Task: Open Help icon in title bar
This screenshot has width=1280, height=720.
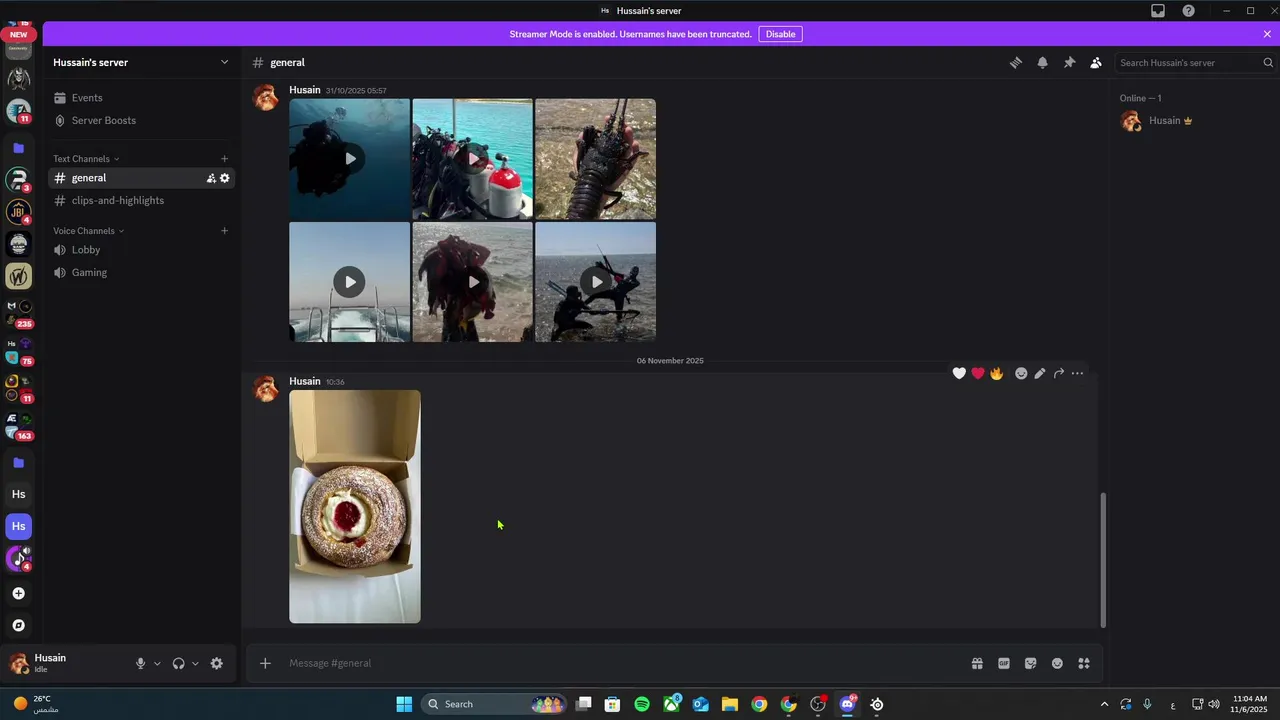Action: click(1188, 11)
